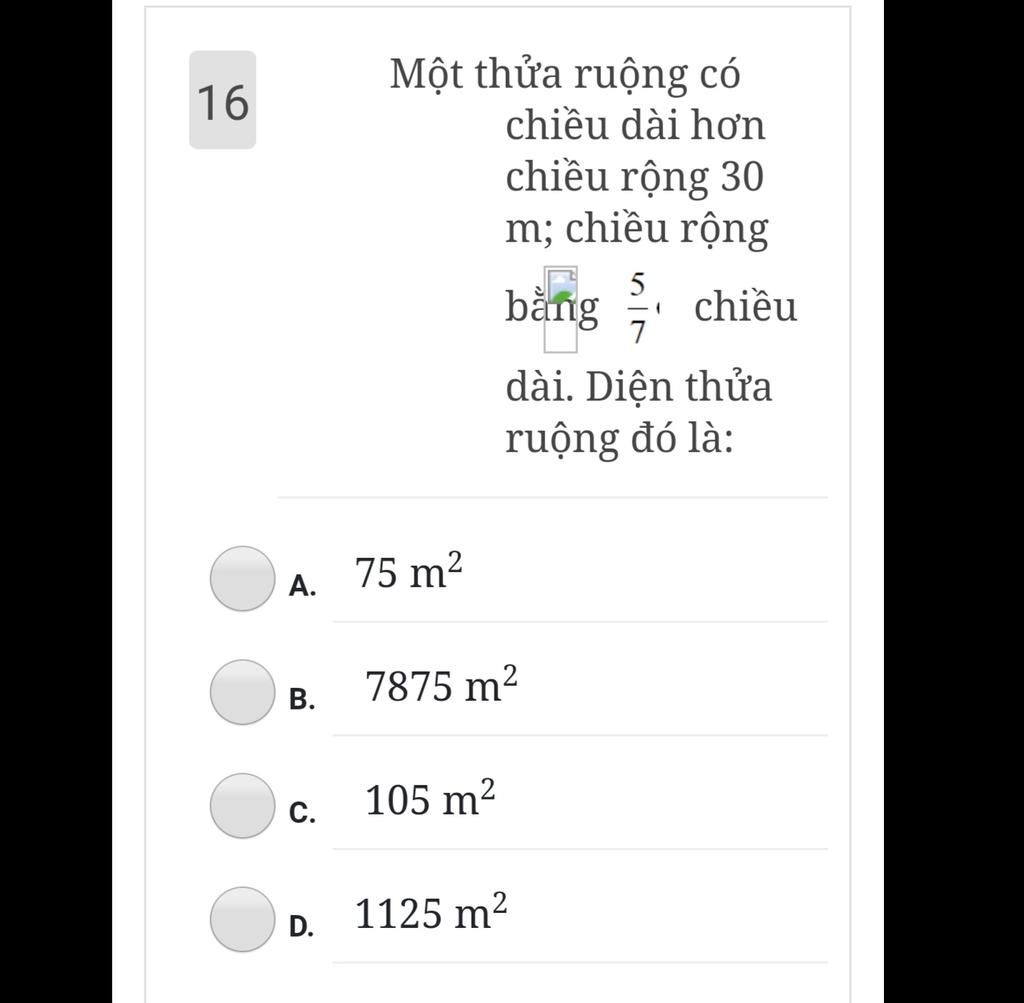Select radio button for answer A
1024x1003 pixels.
[x=242, y=579]
